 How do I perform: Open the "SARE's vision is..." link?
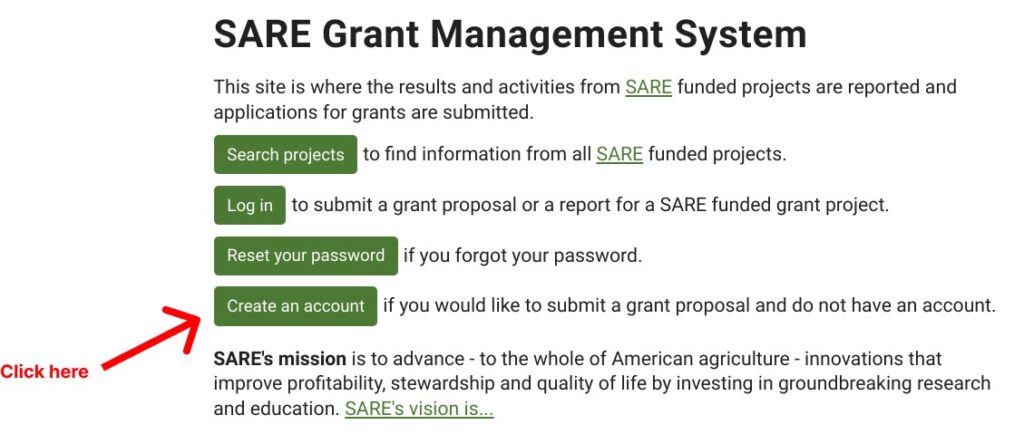pyautogui.click(x=419, y=409)
